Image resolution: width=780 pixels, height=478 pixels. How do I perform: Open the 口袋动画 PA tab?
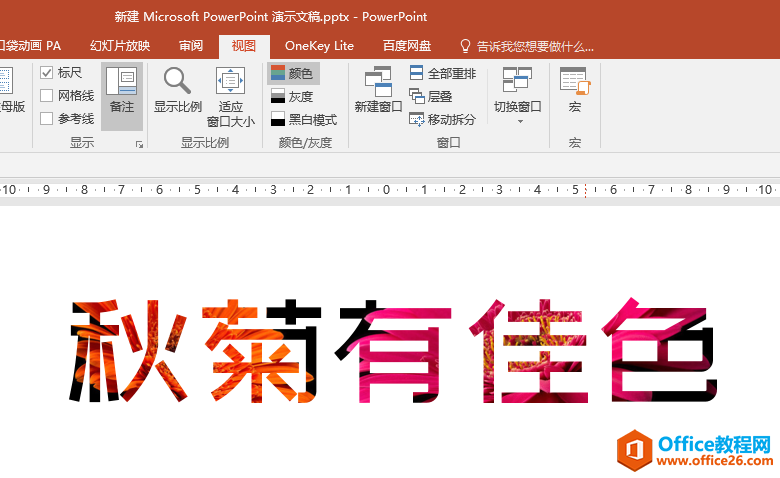pyautogui.click(x=30, y=46)
